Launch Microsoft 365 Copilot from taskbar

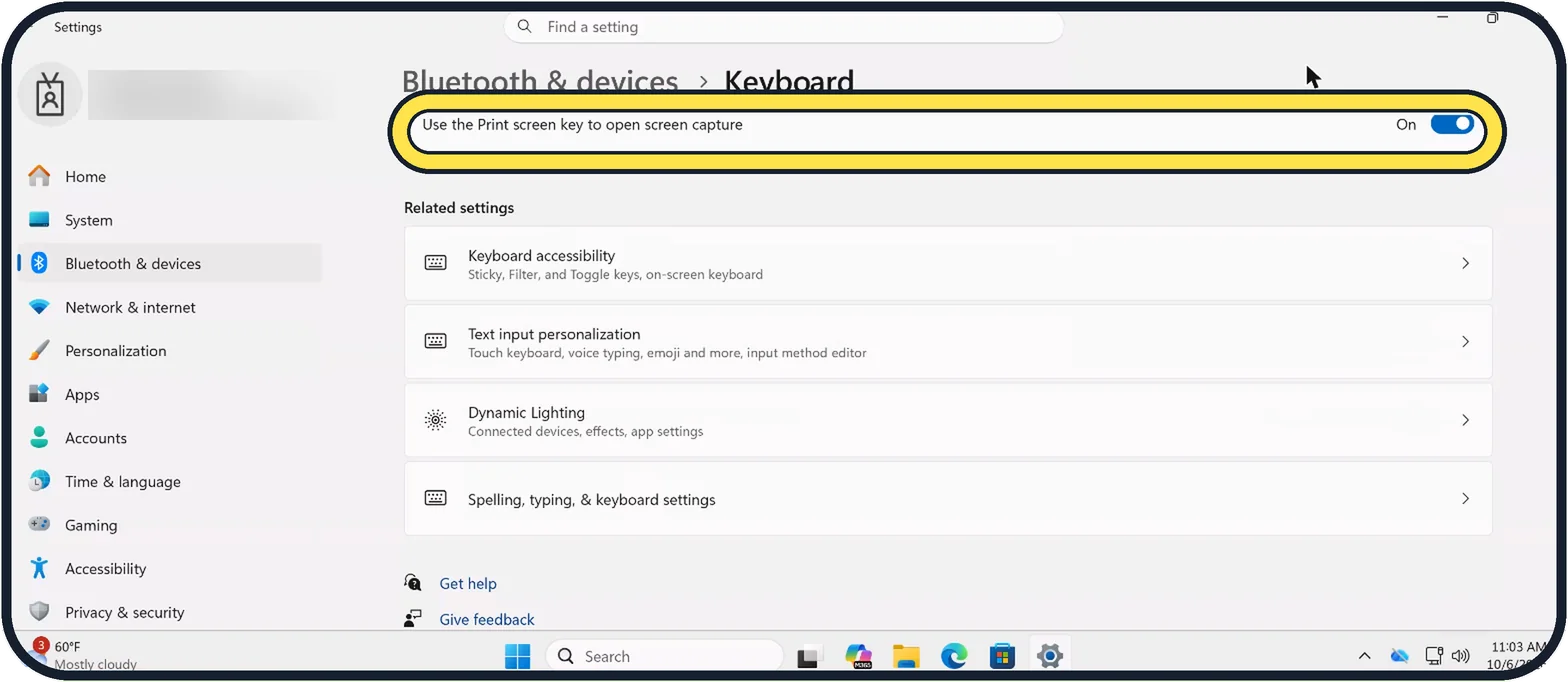pos(858,656)
